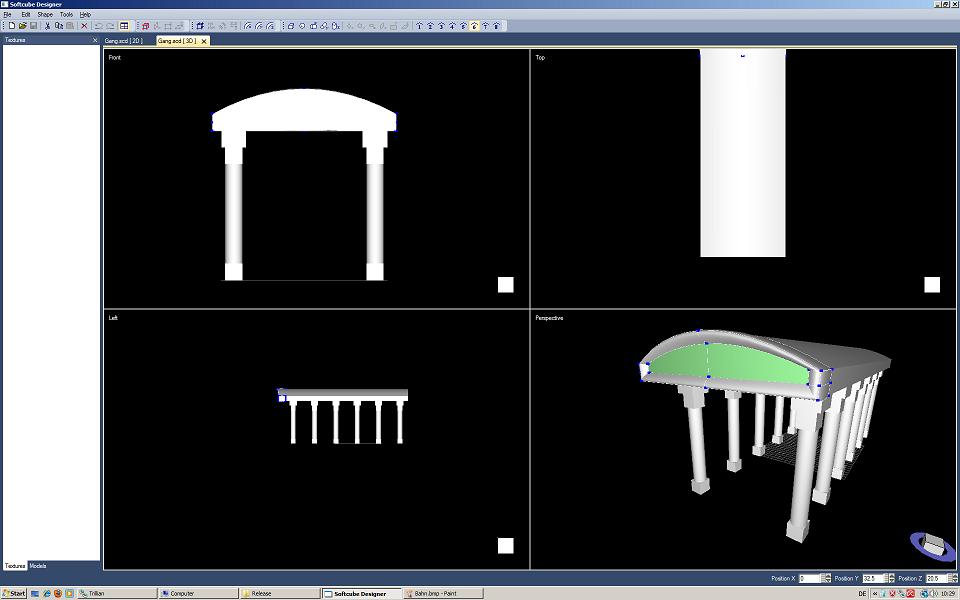Screen dimensions: 960x600
Task: Close the Textures side panel
Action: (95, 40)
